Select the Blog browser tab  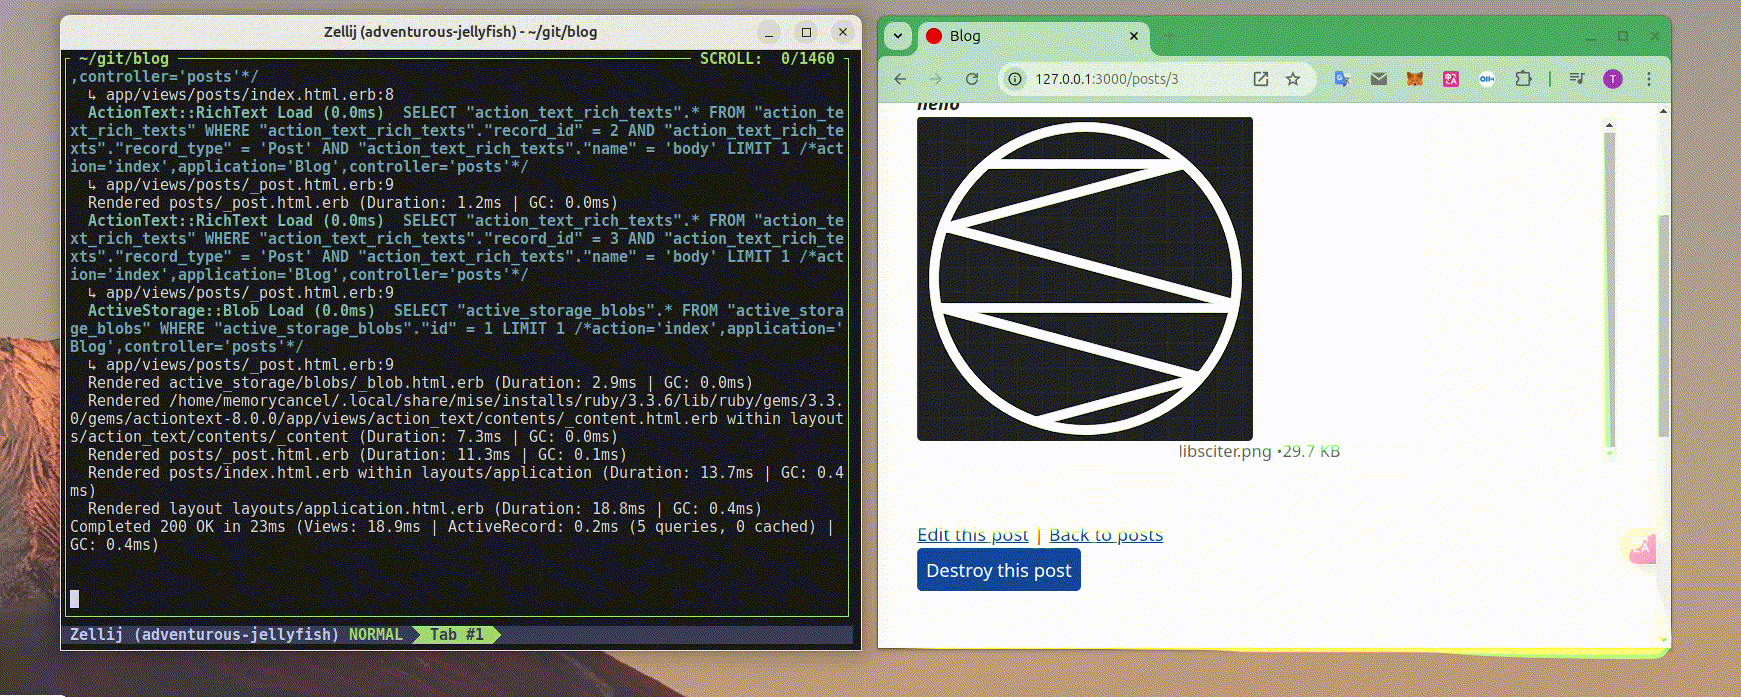coord(1033,36)
